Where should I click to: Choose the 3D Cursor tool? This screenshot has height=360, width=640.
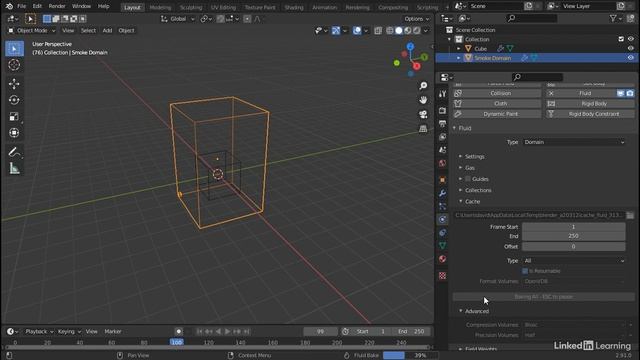click(x=14, y=65)
